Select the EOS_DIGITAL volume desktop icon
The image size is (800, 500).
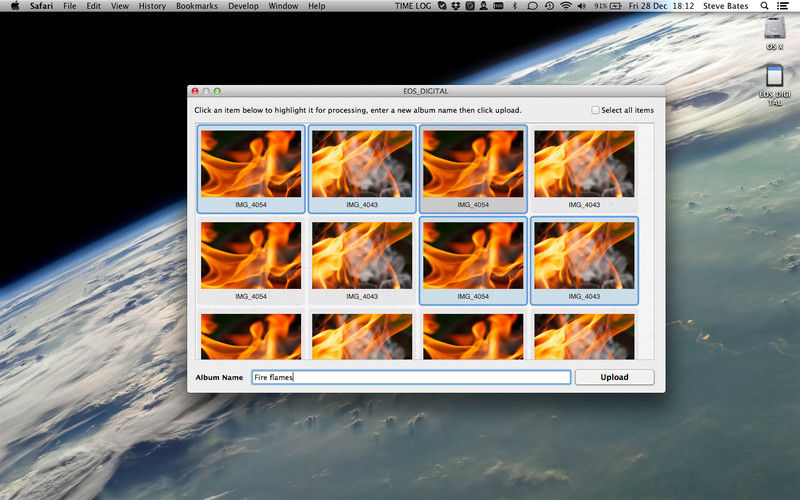click(774, 86)
